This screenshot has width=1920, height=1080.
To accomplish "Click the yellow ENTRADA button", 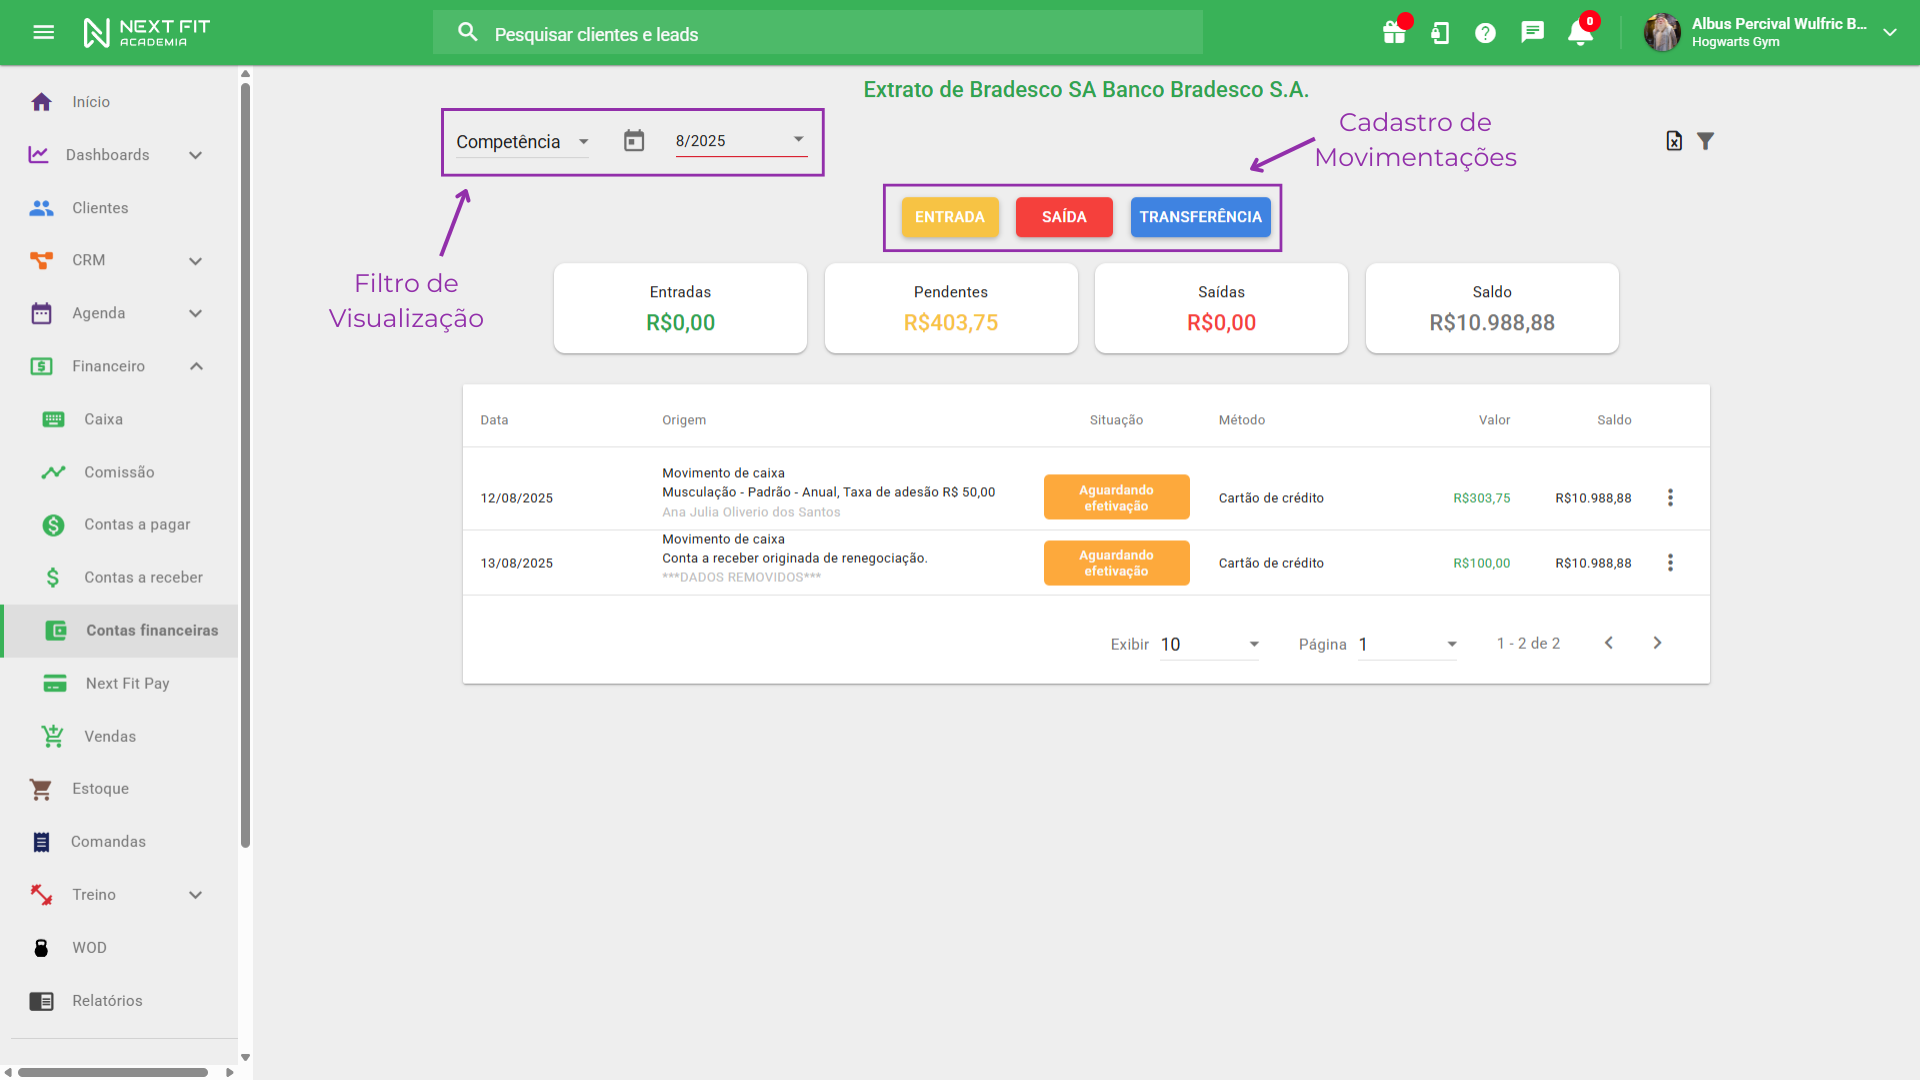I will (x=949, y=217).
